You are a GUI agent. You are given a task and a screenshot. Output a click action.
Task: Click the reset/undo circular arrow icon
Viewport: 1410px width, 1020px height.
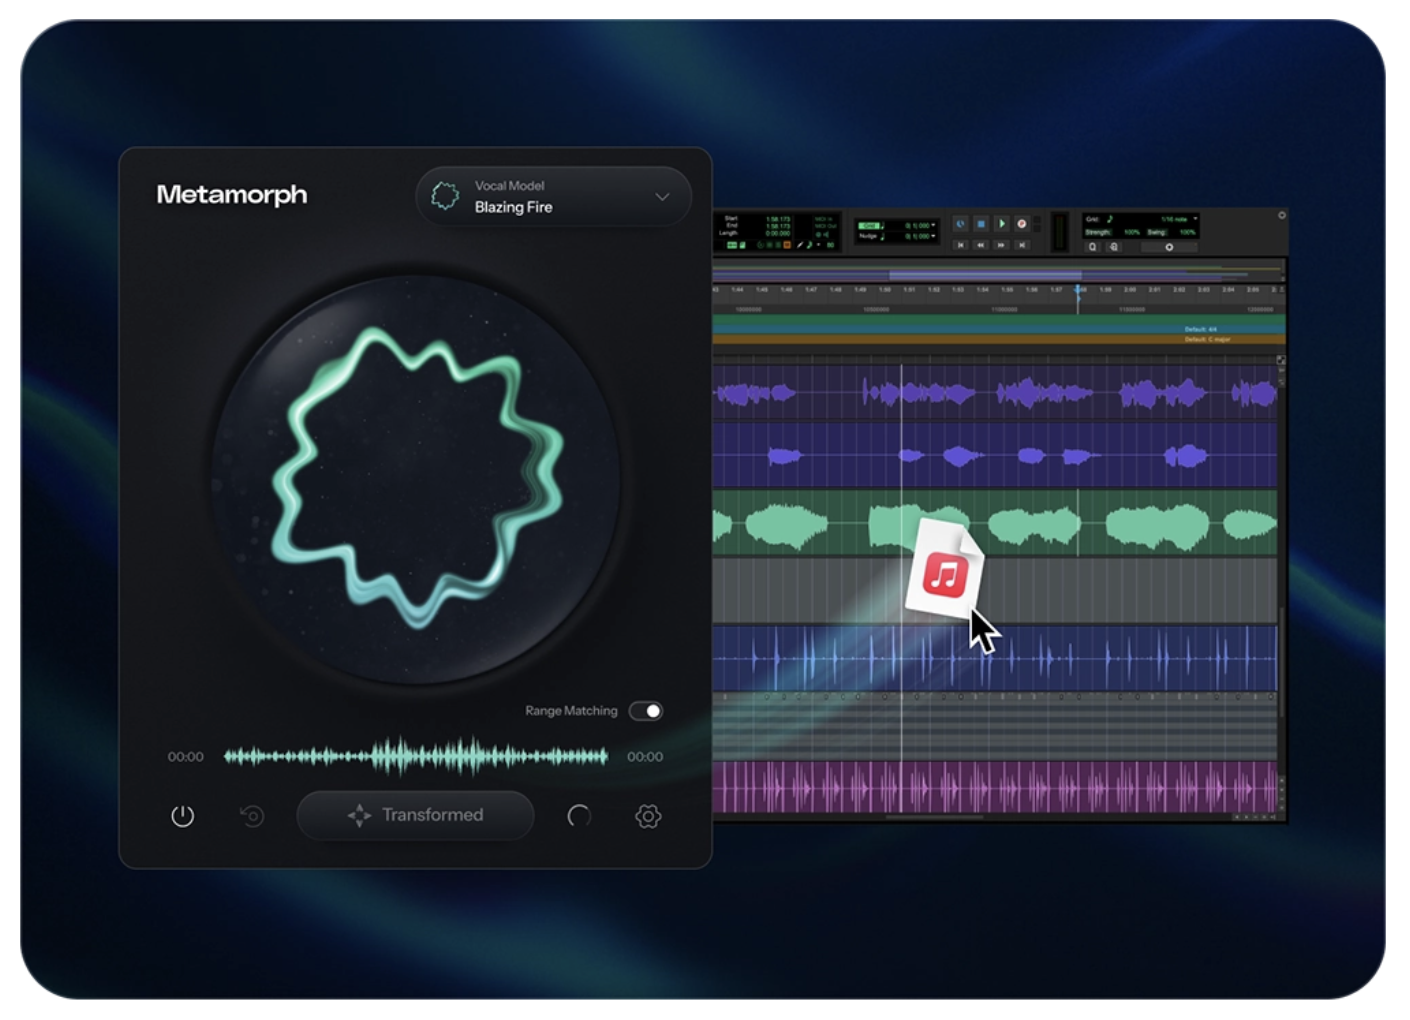pyautogui.click(x=252, y=816)
